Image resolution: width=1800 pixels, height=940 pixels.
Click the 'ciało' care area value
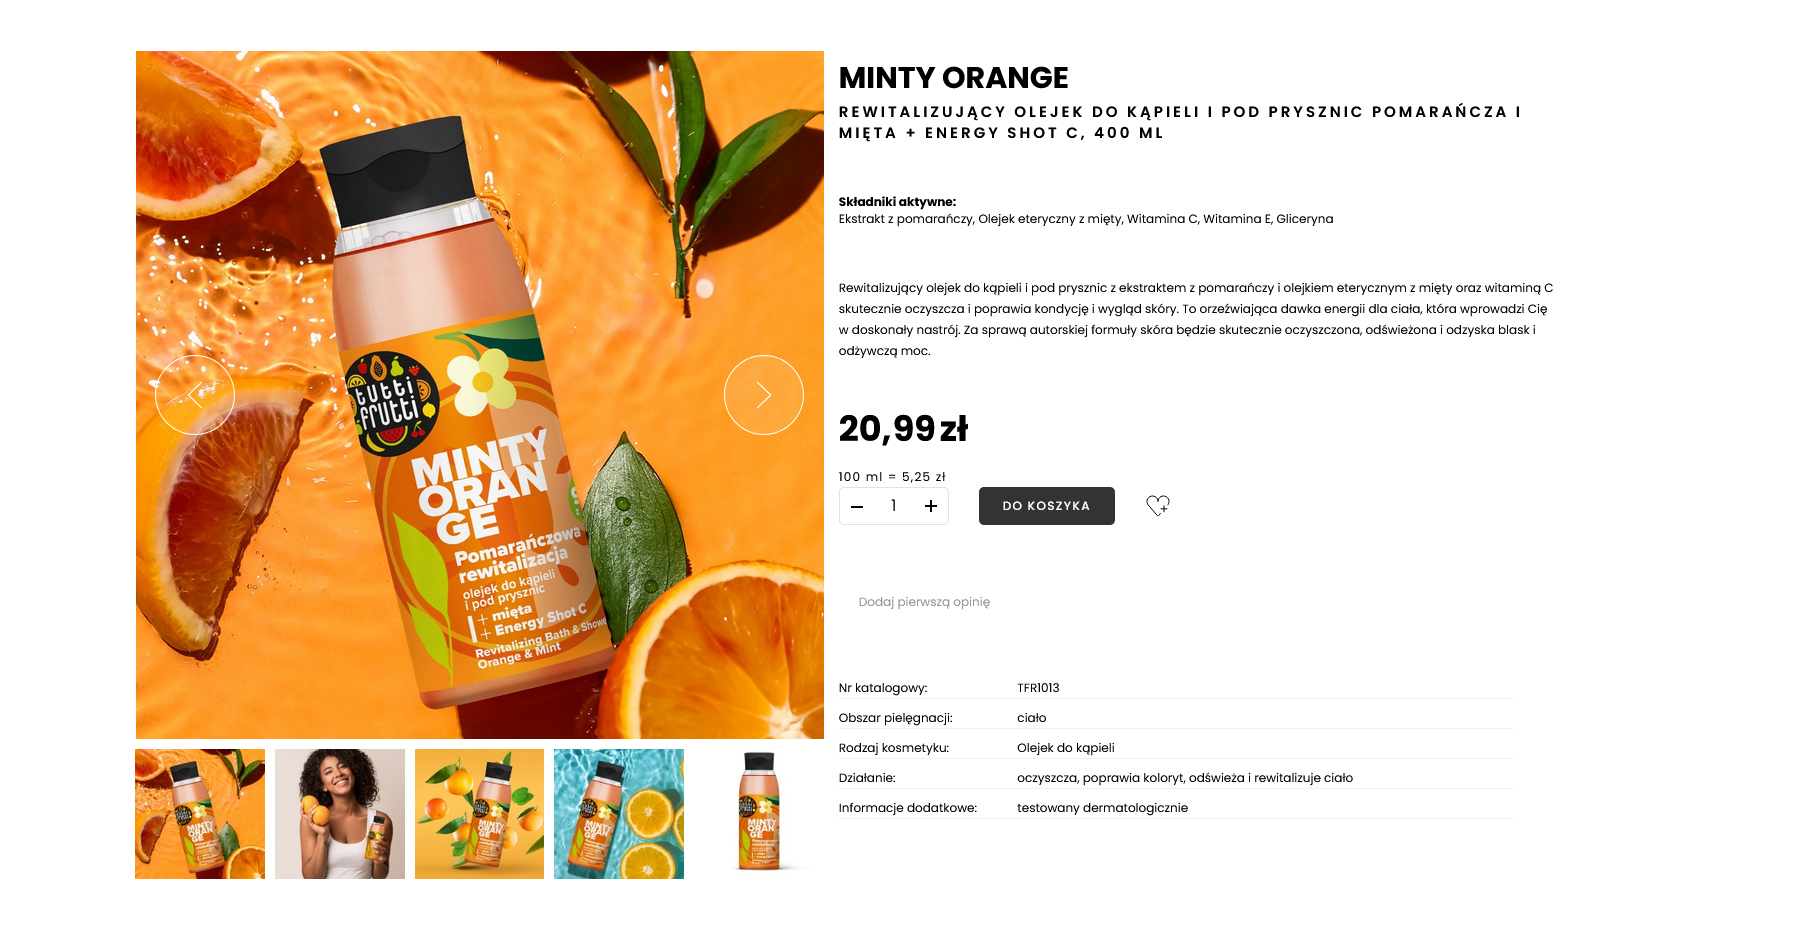[x=1031, y=718]
